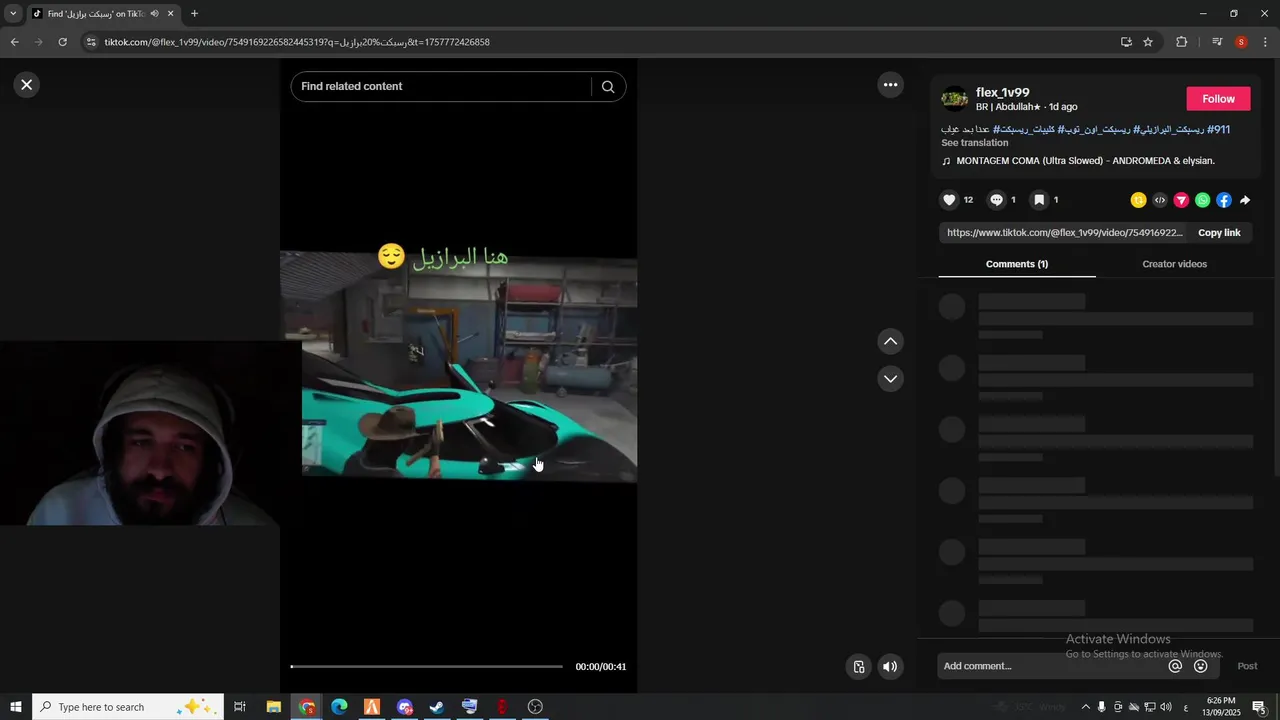
Task: Insert a mention with the @ icon
Action: point(1175,666)
